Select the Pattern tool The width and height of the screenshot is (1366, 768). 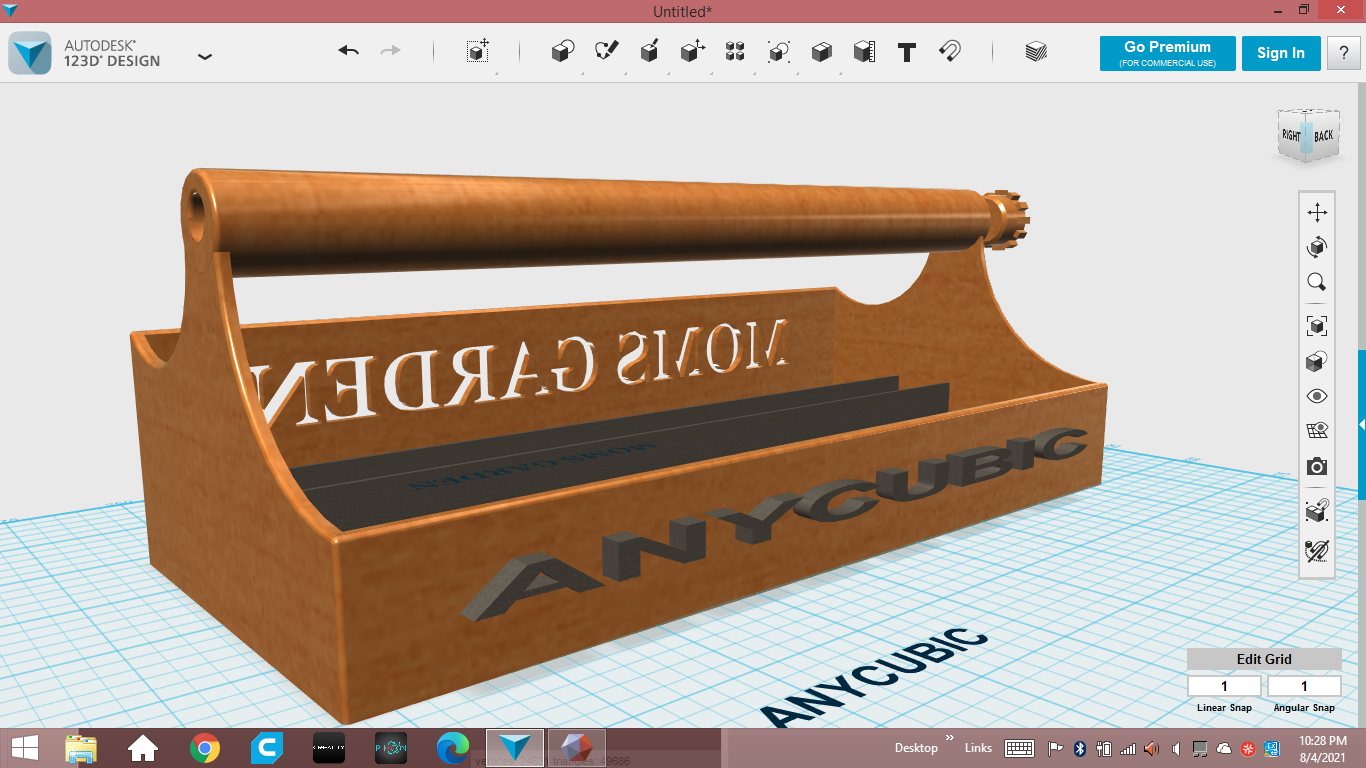click(735, 52)
